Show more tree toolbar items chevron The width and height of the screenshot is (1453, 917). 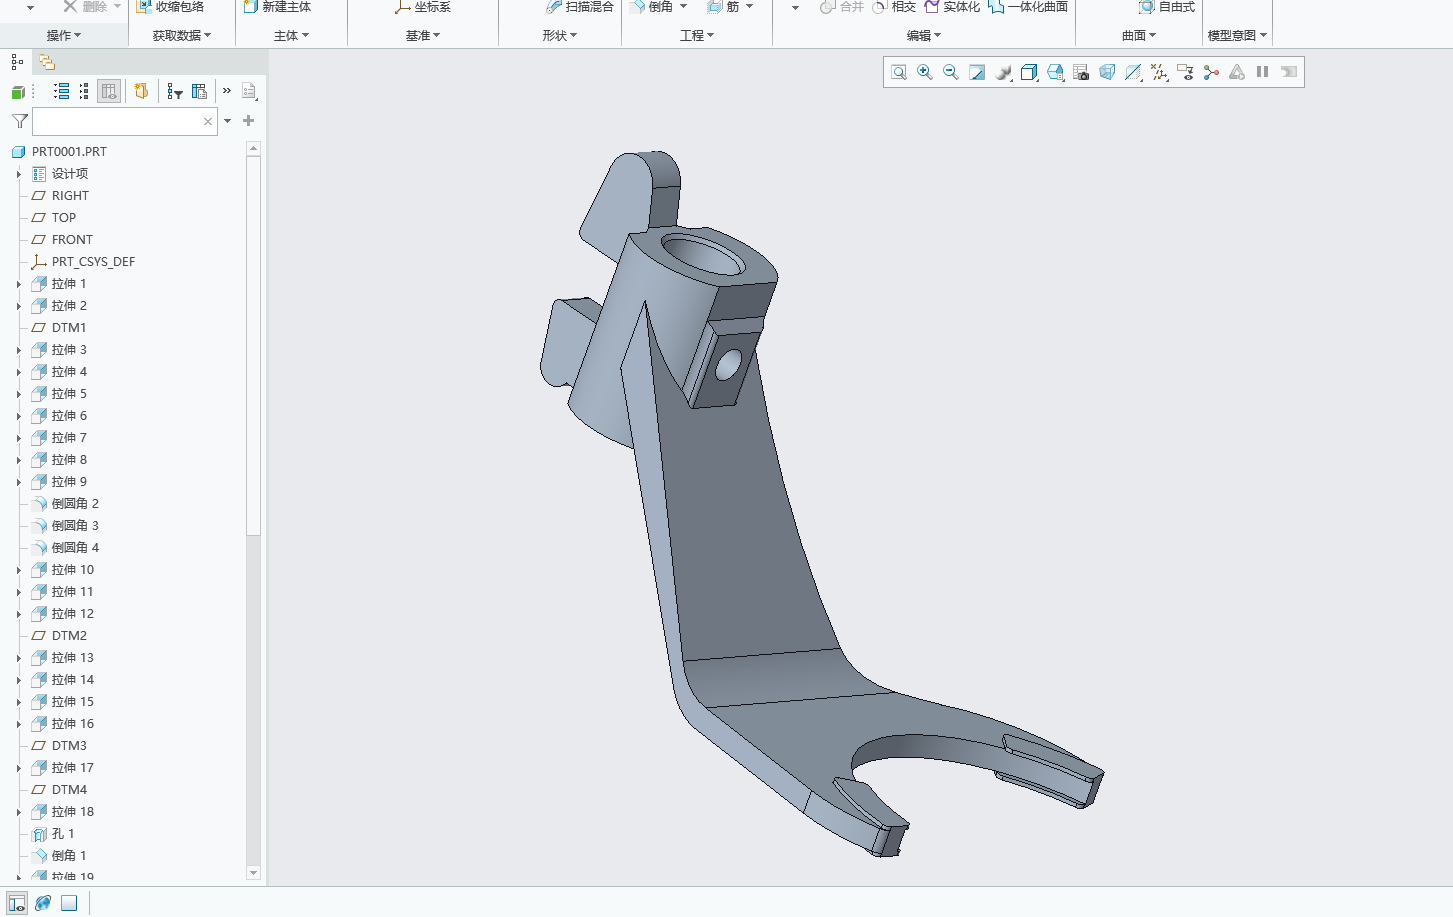click(227, 91)
